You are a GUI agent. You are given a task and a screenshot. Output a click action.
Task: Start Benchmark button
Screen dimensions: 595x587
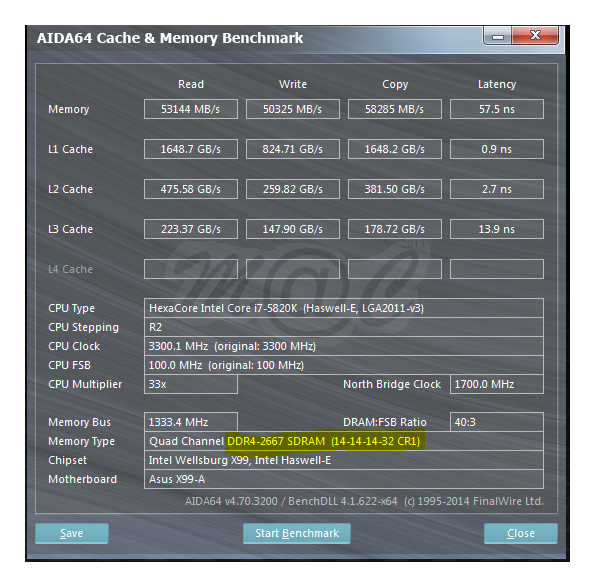(x=297, y=533)
